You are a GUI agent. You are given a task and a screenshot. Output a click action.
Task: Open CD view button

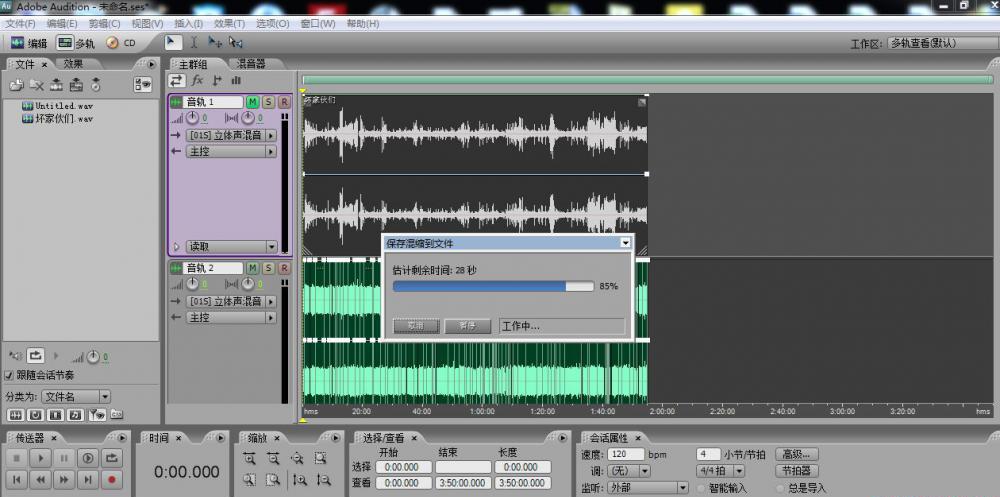tap(121, 43)
